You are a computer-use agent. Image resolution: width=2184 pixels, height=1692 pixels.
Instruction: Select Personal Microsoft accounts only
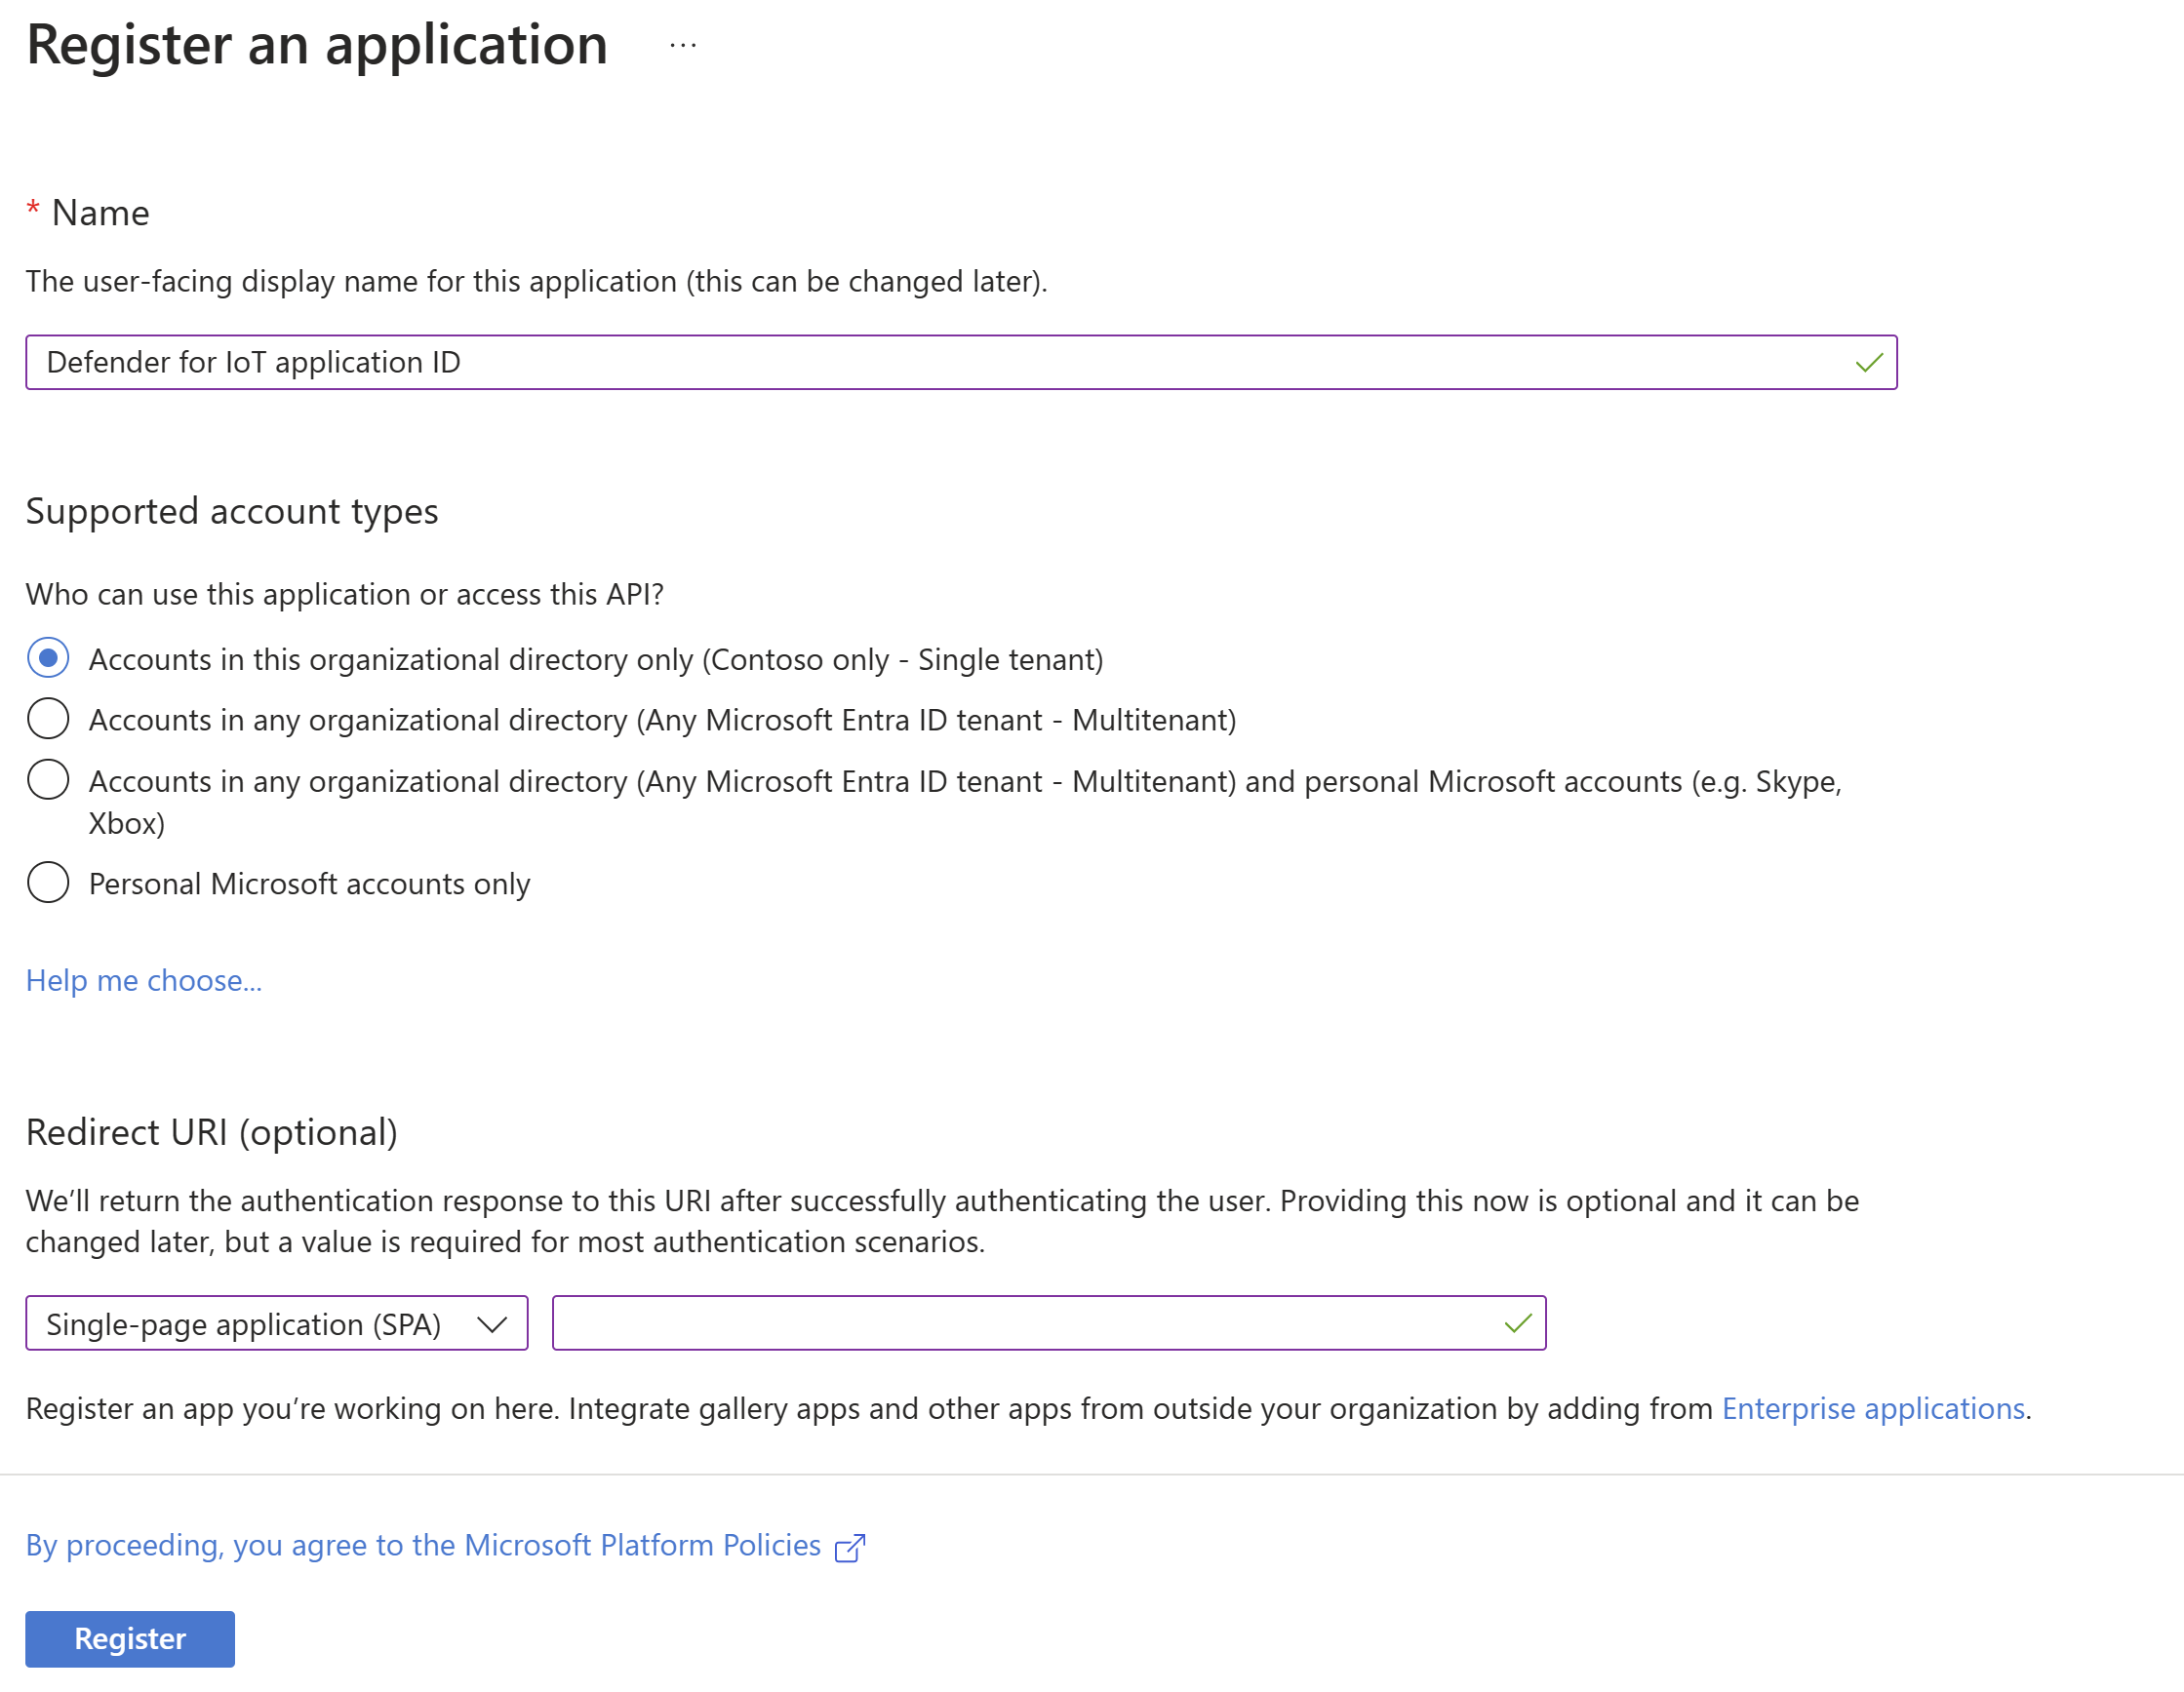(x=48, y=883)
